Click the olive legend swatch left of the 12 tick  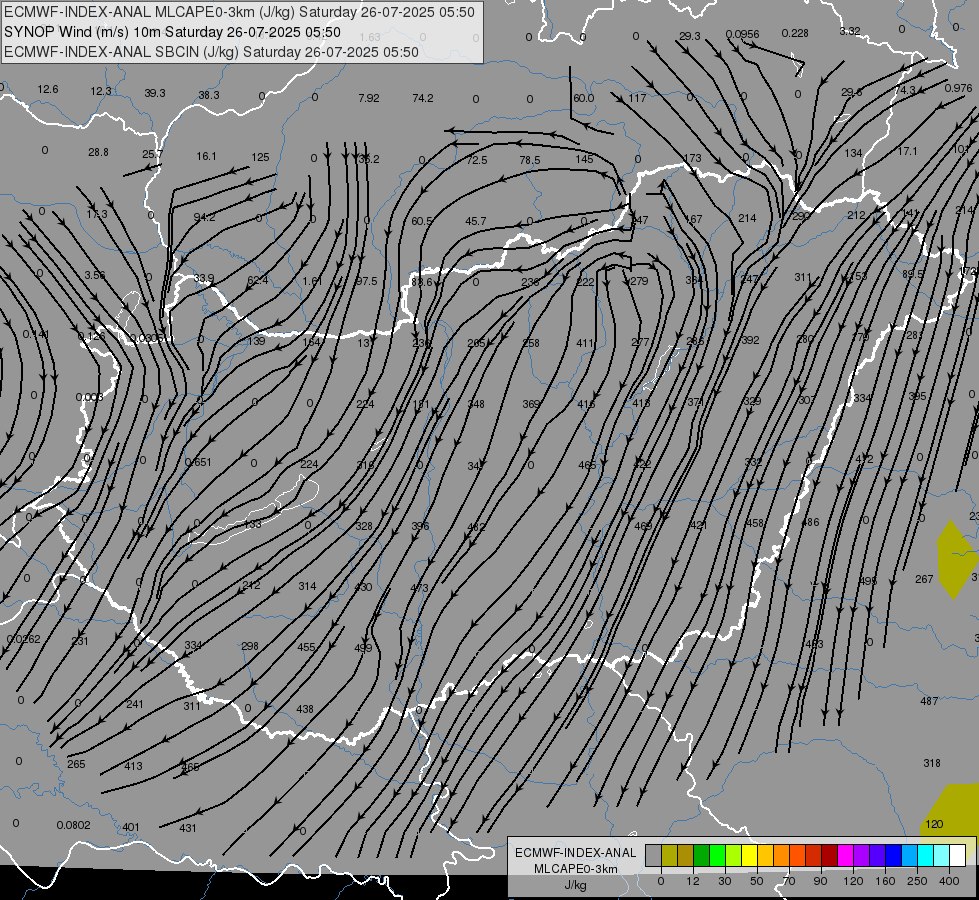tap(686, 855)
